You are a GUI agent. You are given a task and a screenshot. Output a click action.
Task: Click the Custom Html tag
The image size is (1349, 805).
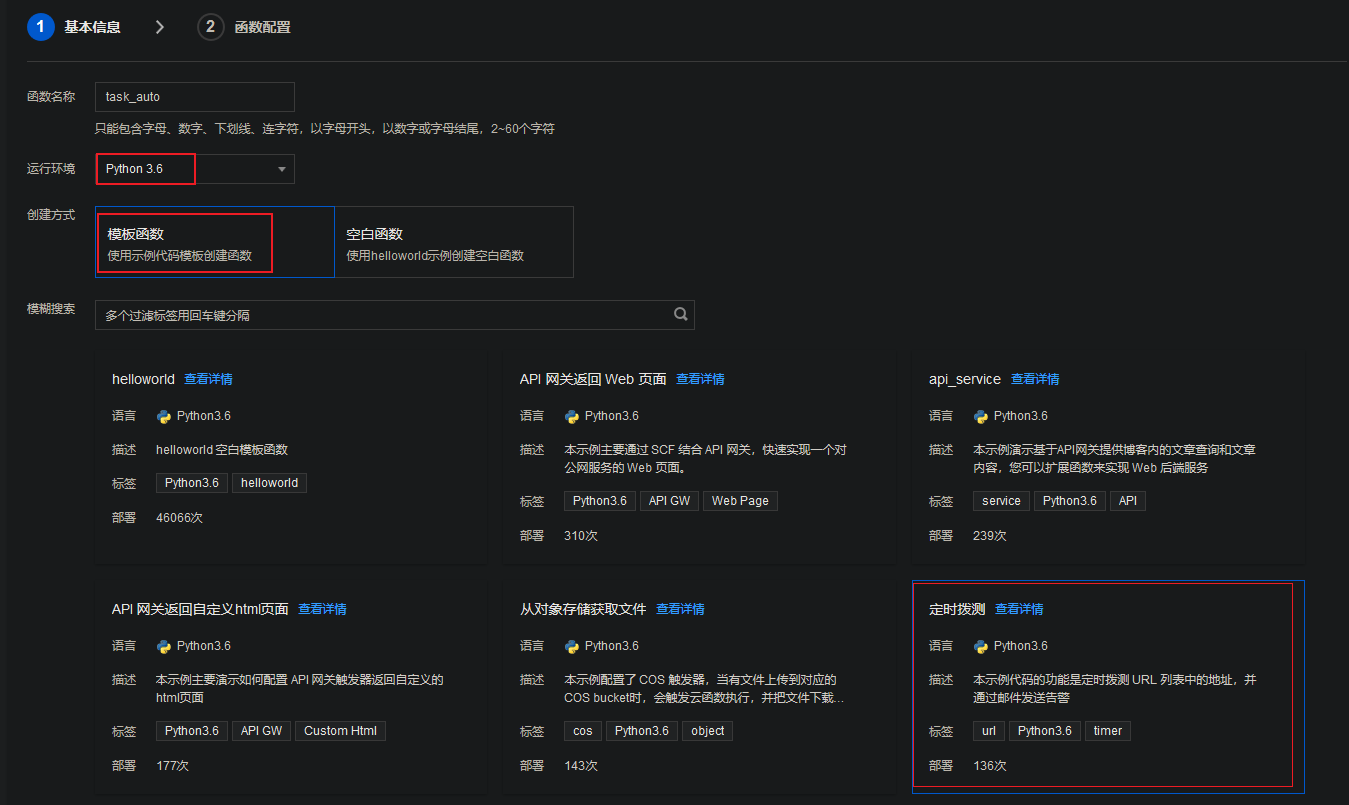340,731
